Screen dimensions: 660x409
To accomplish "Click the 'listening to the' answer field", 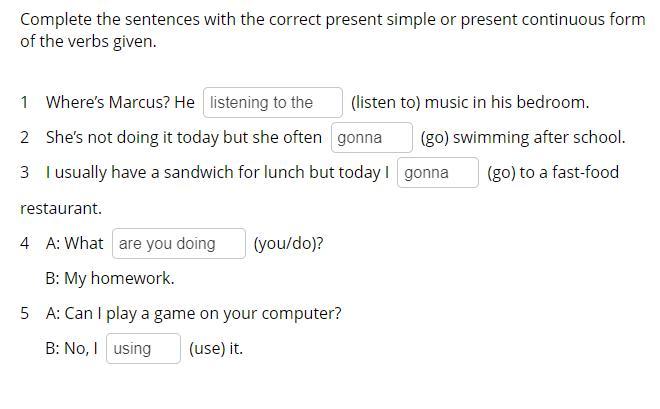I will [273, 103].
